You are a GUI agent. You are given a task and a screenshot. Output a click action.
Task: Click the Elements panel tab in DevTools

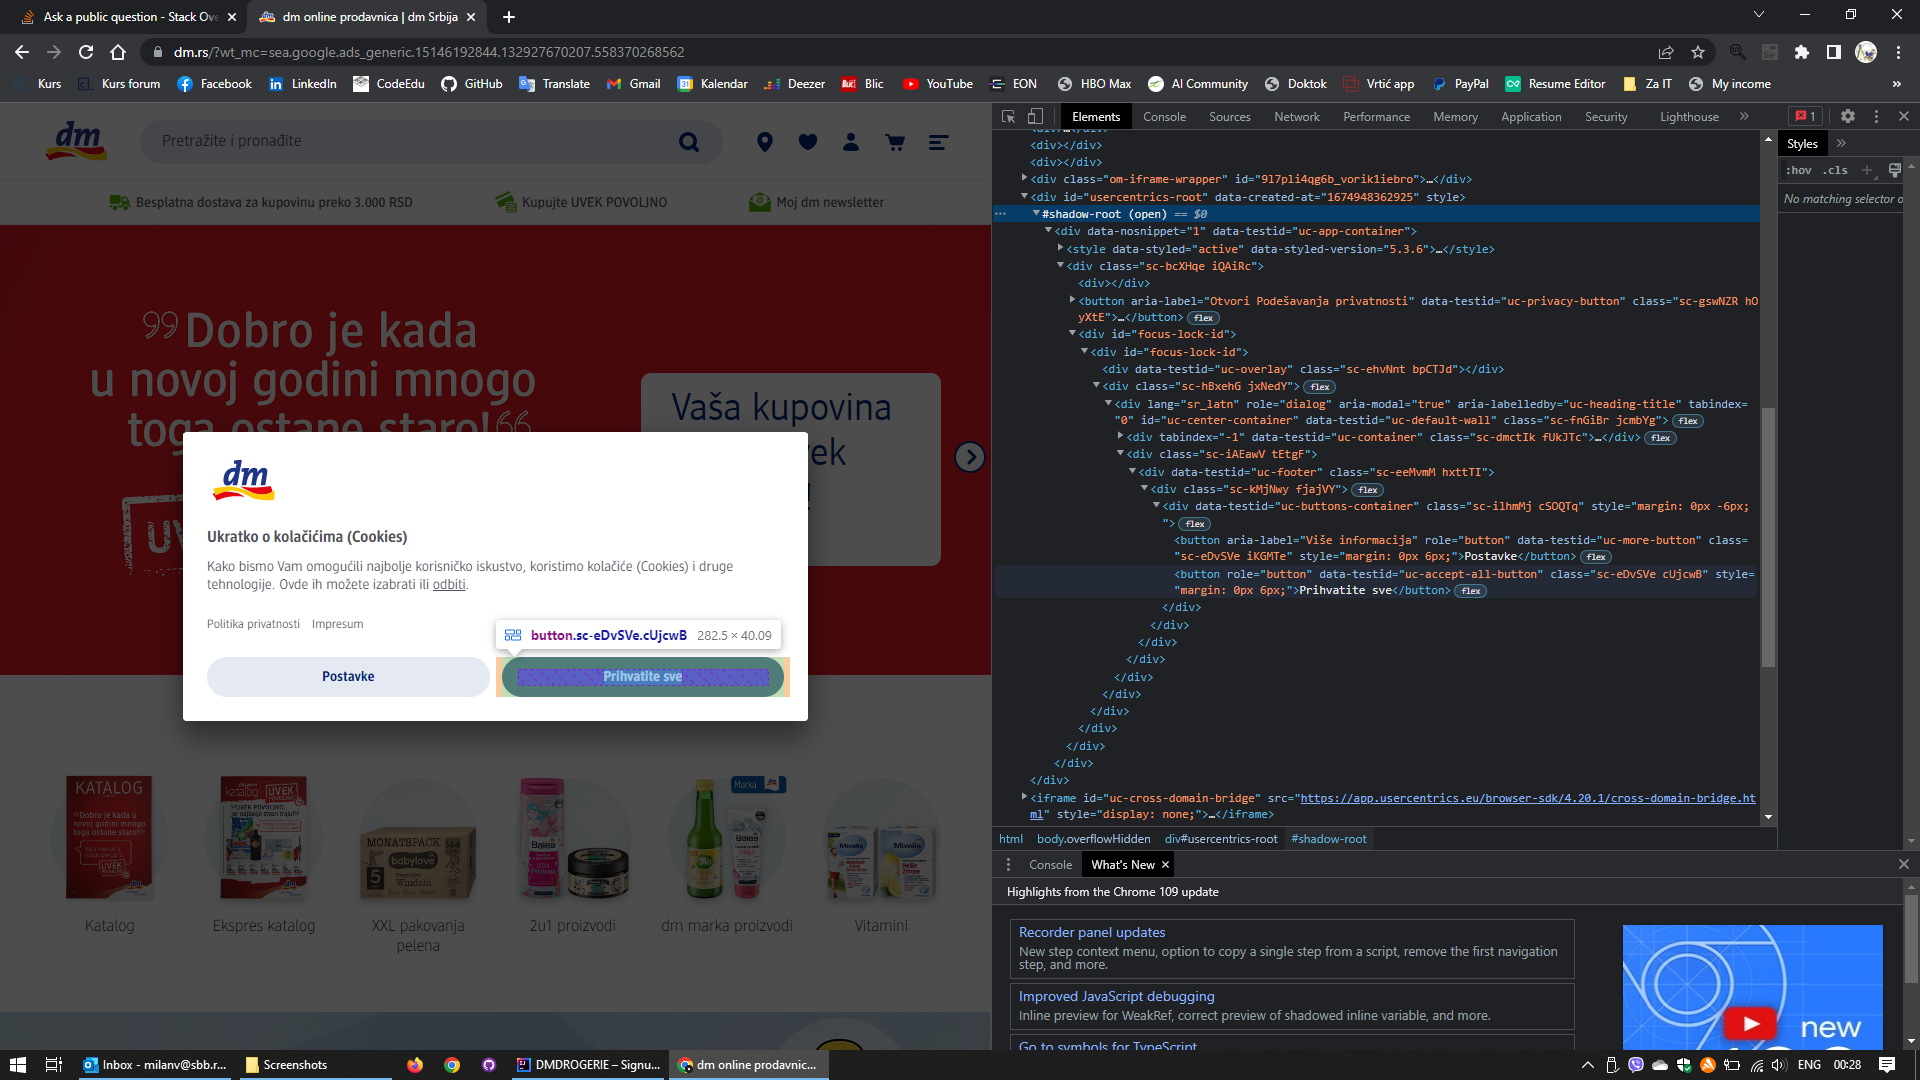(1097, 116)
